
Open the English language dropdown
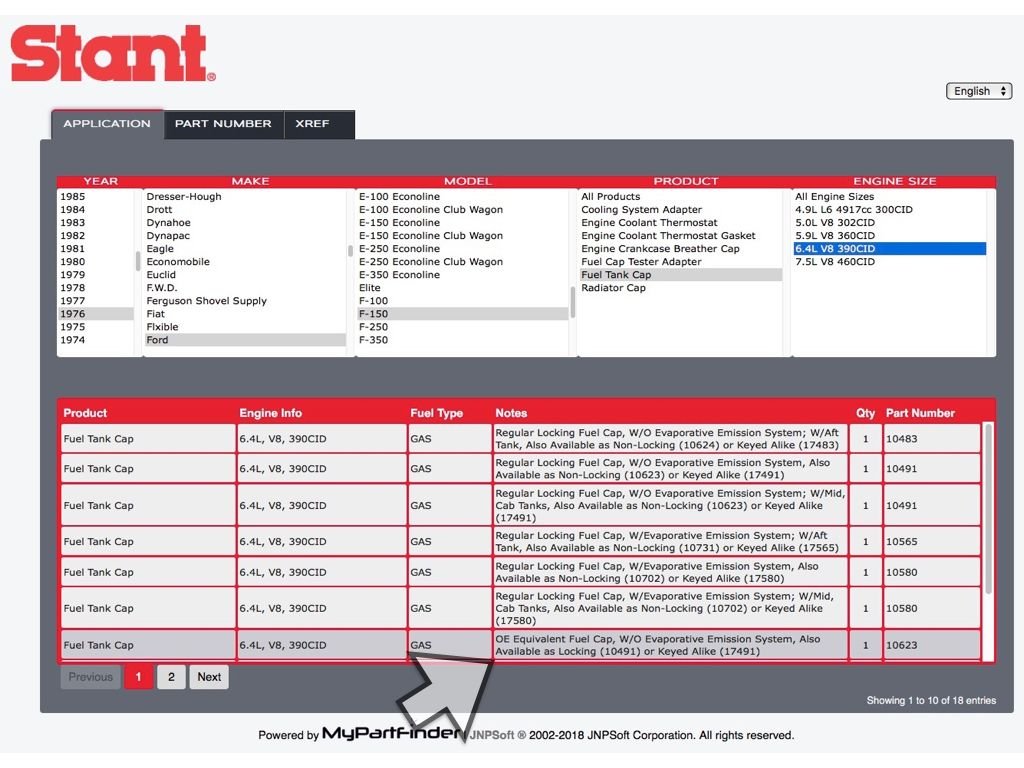click(x=979, y=91)
